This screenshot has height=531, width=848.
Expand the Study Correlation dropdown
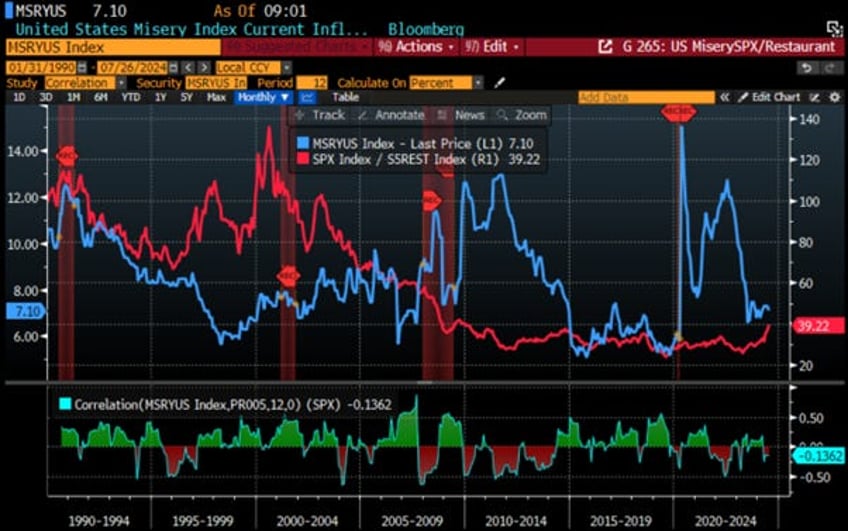tap(121, 82)
